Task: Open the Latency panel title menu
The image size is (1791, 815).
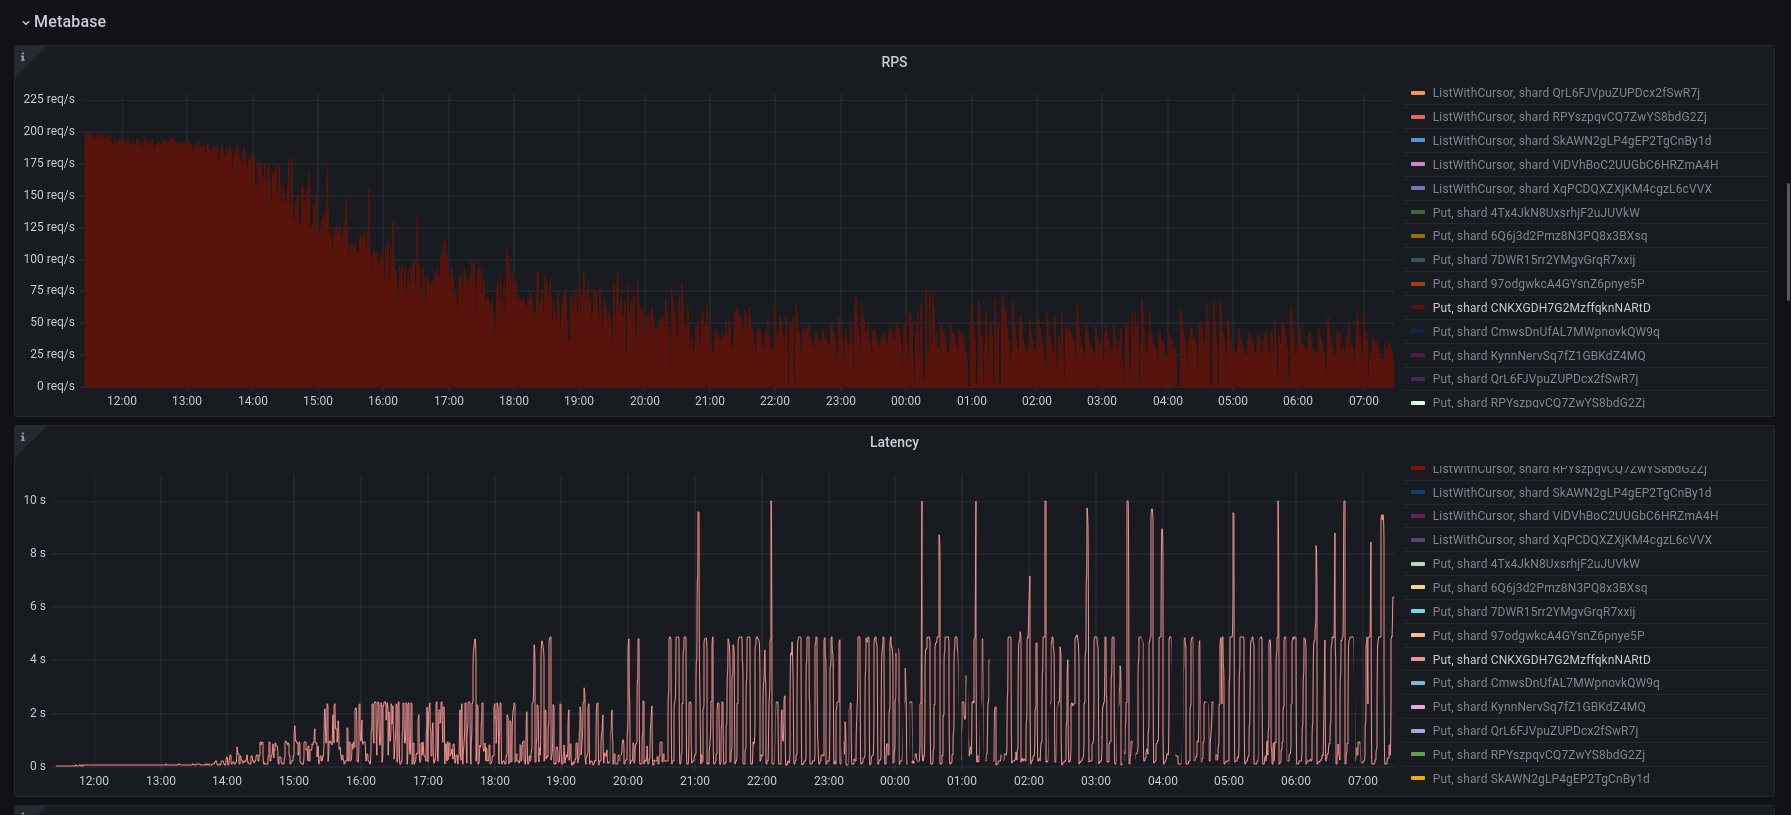Action: [x=894, y=442]
